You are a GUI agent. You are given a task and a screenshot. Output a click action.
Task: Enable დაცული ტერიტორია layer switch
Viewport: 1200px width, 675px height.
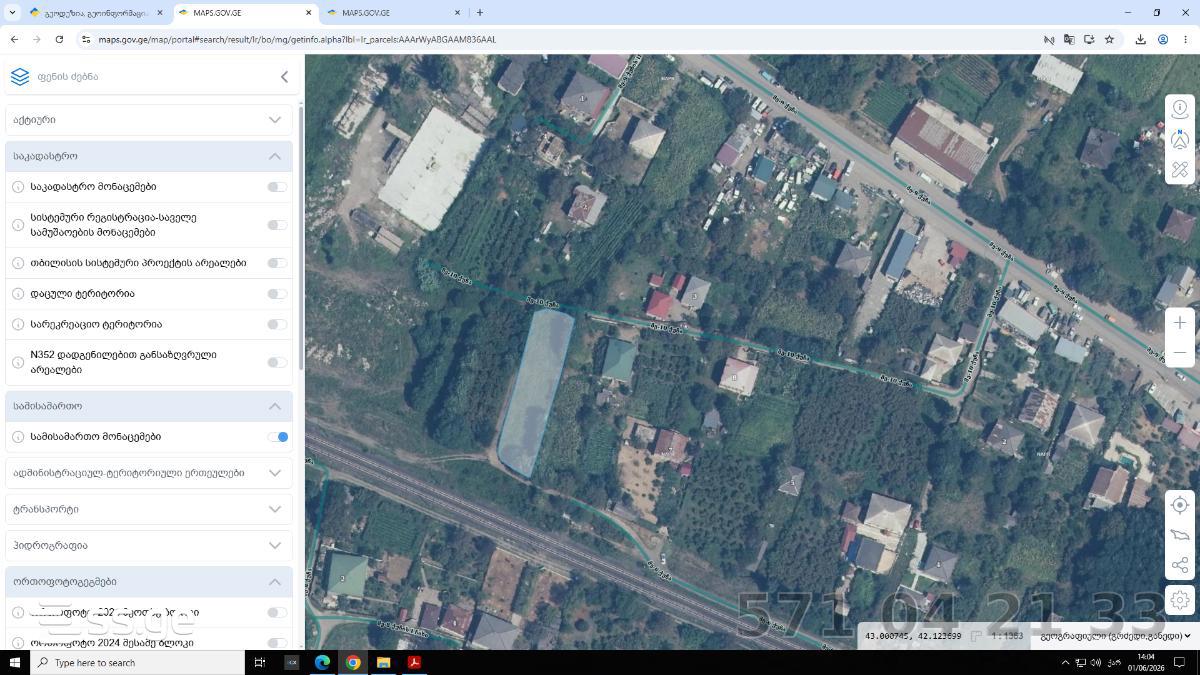click(x=277, y=294)
